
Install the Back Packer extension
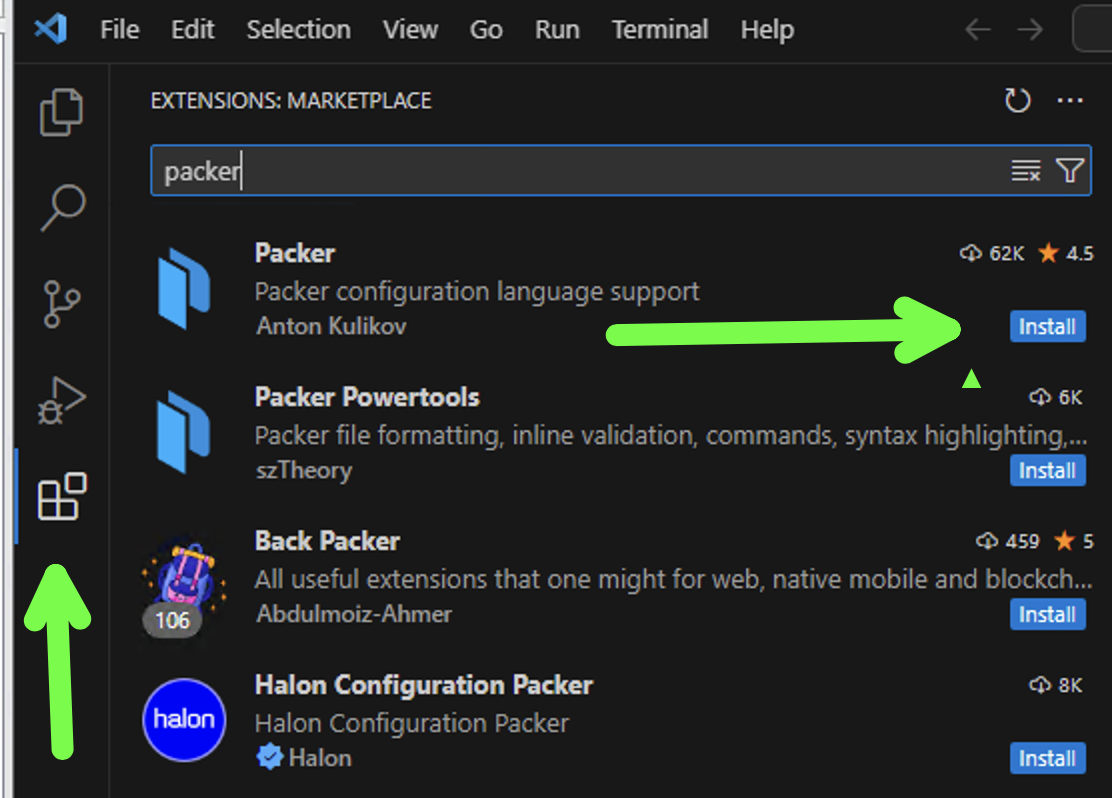1047,614
